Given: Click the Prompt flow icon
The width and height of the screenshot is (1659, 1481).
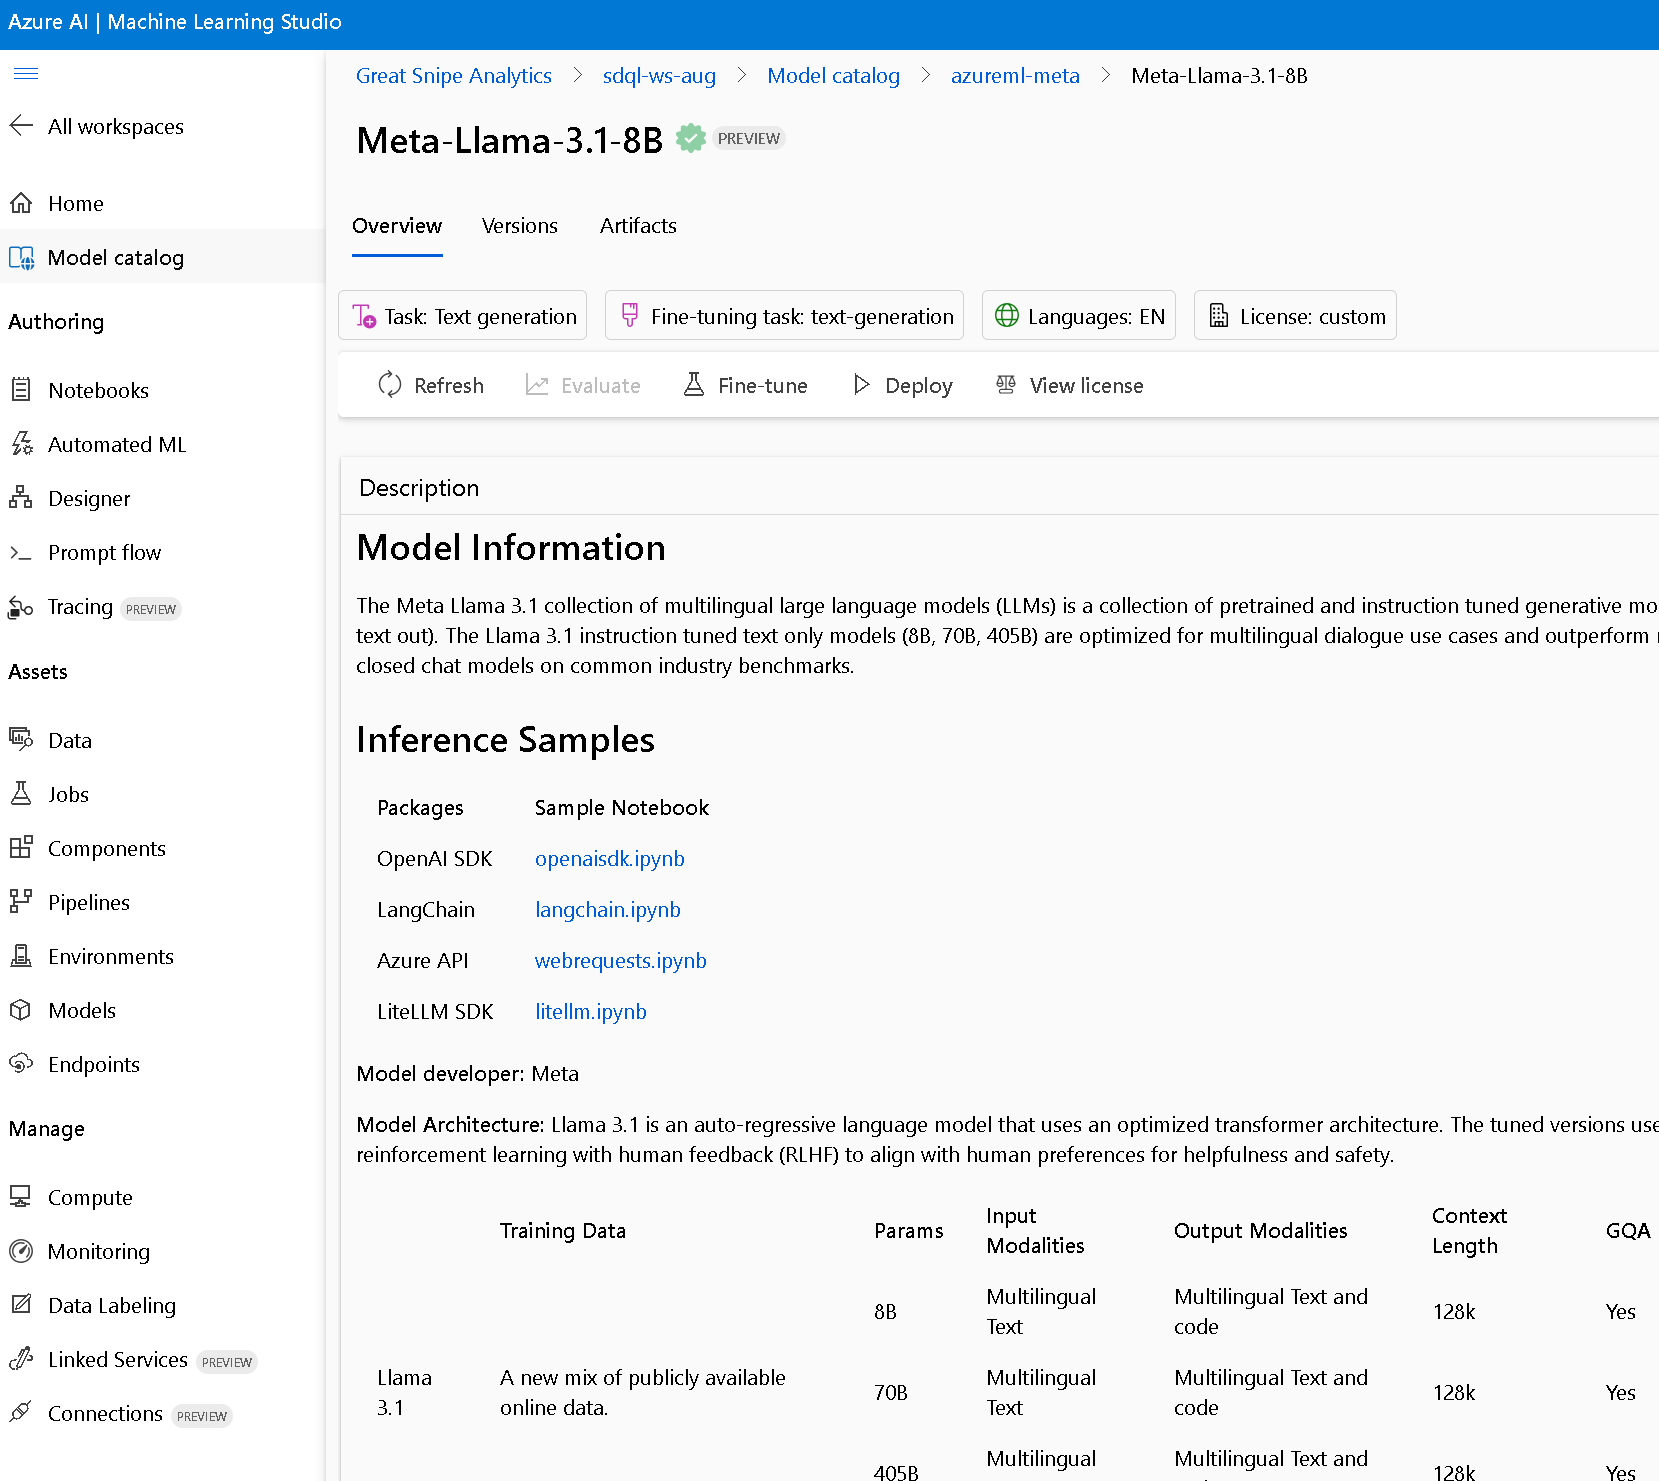Looking at the screenshot, I should [x=21, y=552].
